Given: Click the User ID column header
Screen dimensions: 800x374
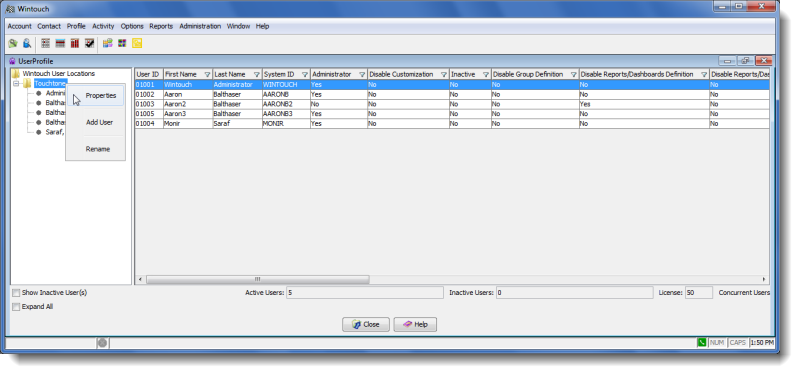Looking at the screenshot, I should 148,74.
